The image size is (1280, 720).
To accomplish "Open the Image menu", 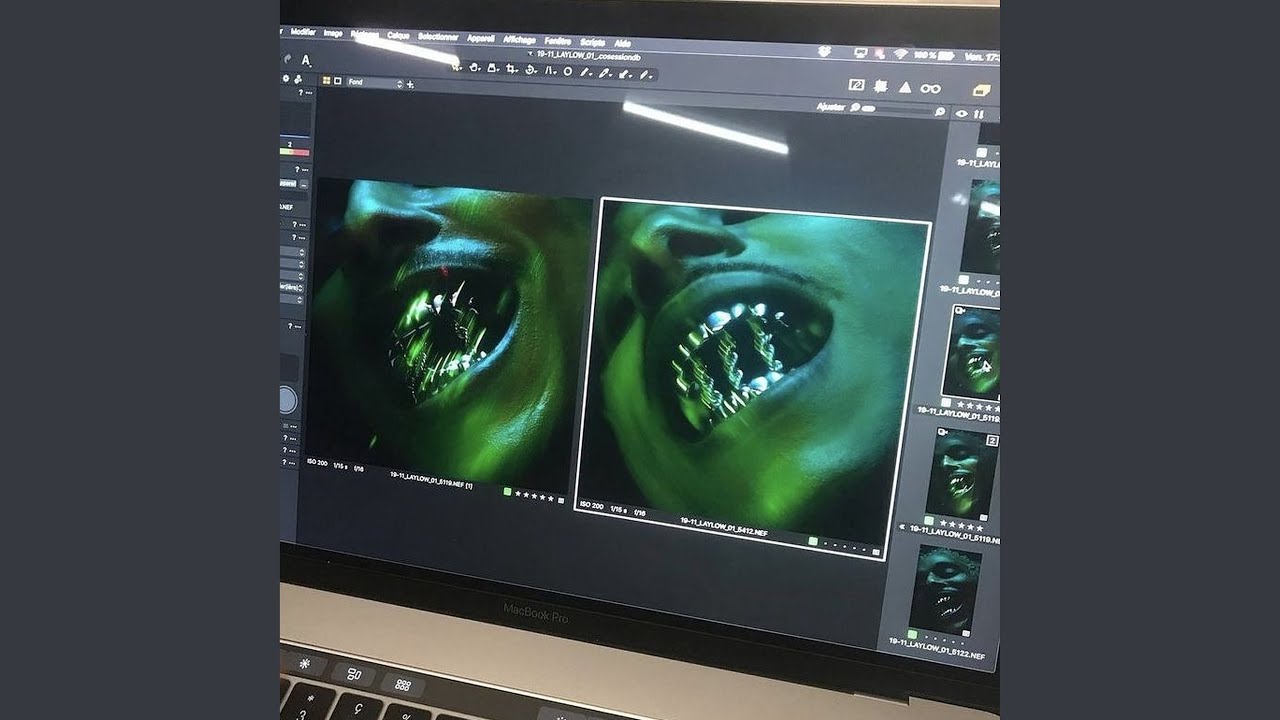I will (x=333, y=33).
